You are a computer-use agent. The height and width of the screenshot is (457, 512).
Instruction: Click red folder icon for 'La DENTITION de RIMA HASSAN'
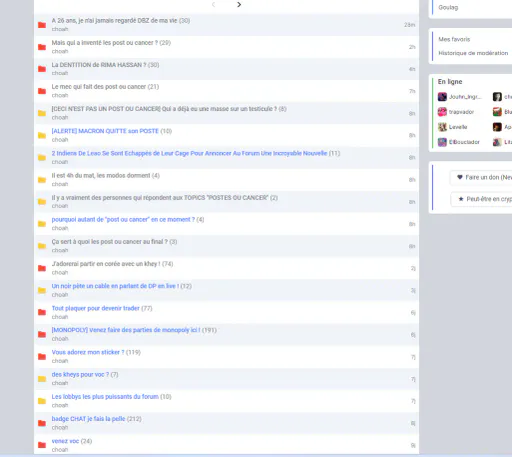pyautogui.click(x=42, y=69)
